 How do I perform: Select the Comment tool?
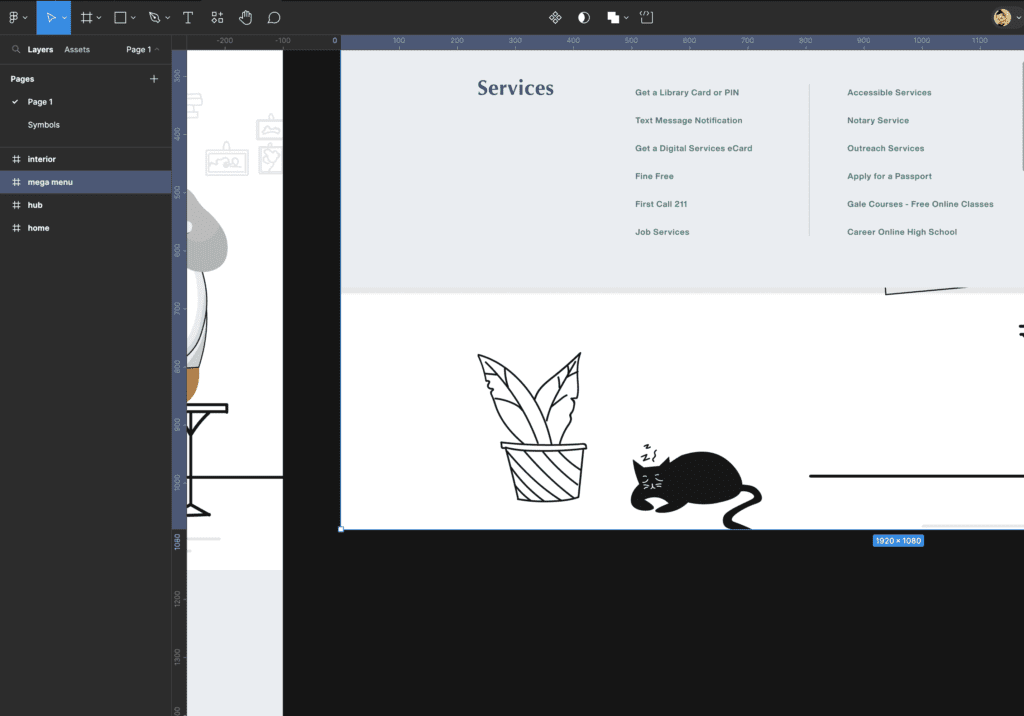pyautogui.click(x=273, y=17)
